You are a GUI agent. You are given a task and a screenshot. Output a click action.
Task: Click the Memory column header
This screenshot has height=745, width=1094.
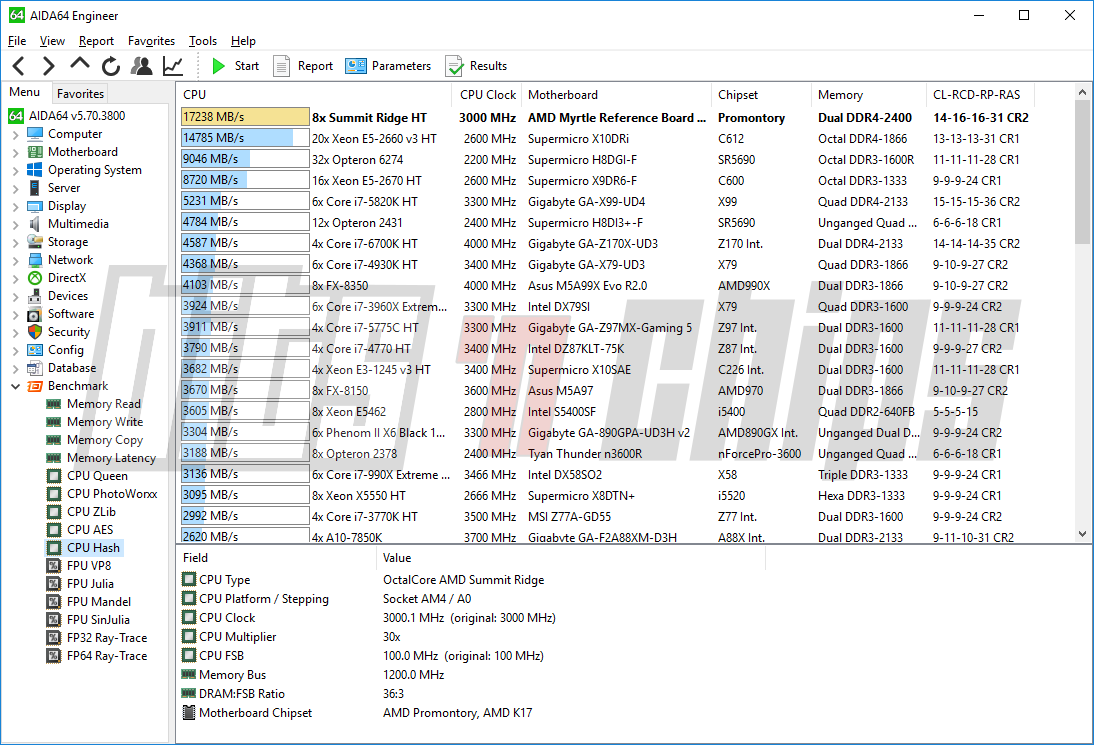coord(869,95)
